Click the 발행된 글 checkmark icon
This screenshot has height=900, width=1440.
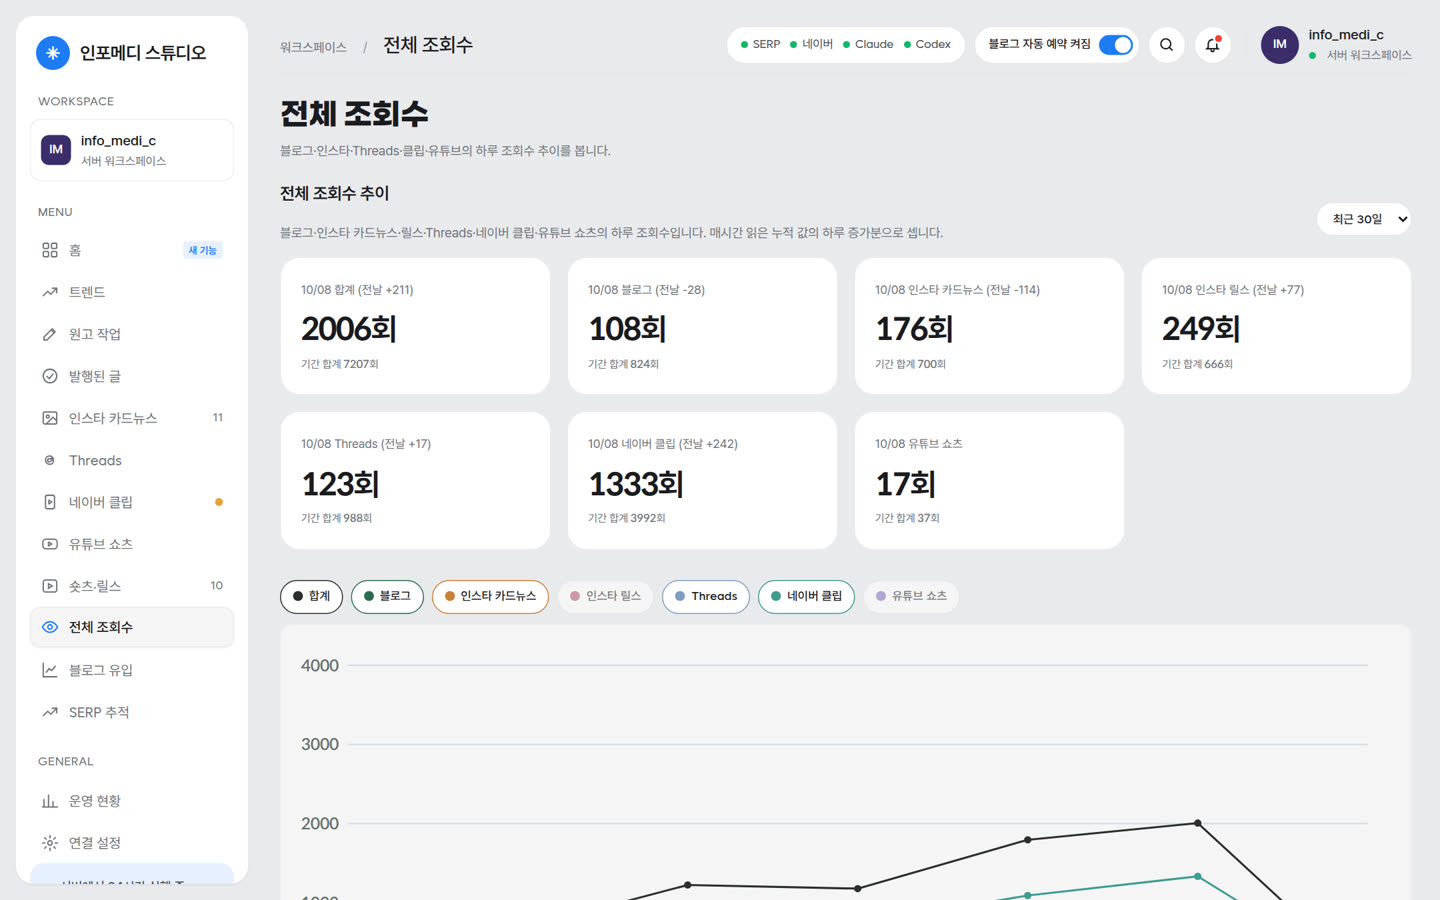50,376
